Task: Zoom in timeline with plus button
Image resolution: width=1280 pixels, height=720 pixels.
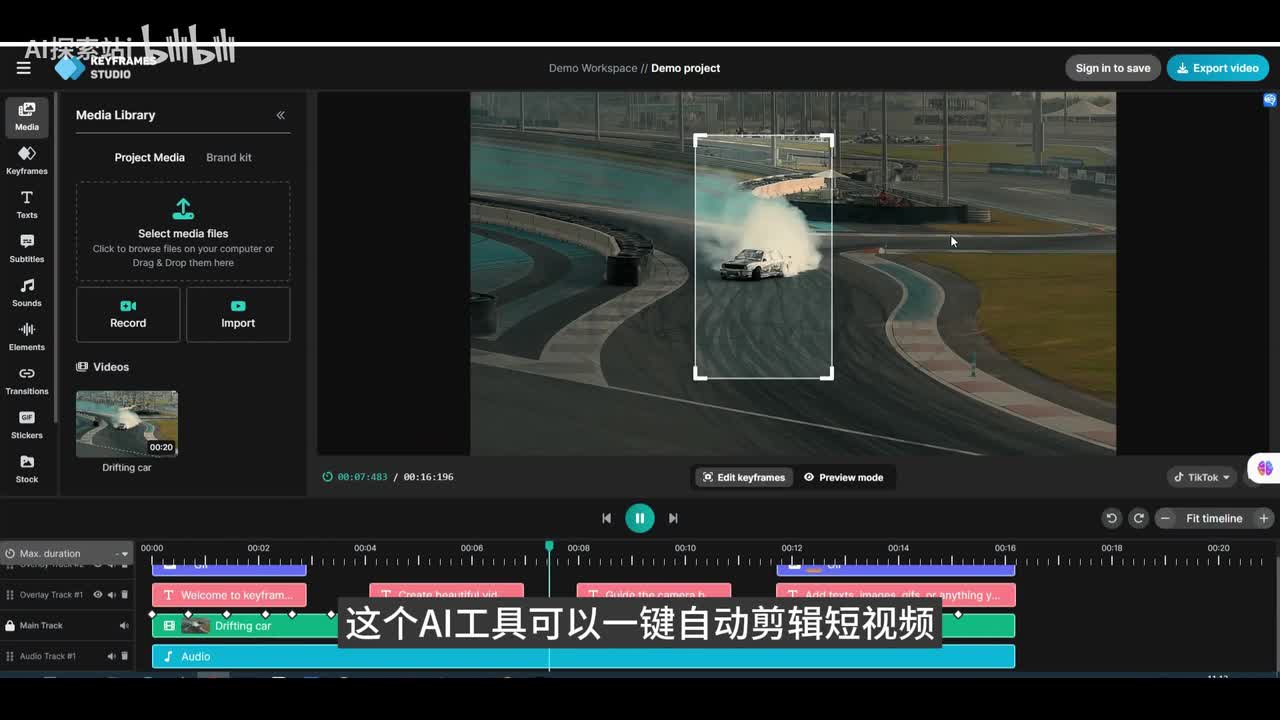Action: point(1263,518)
